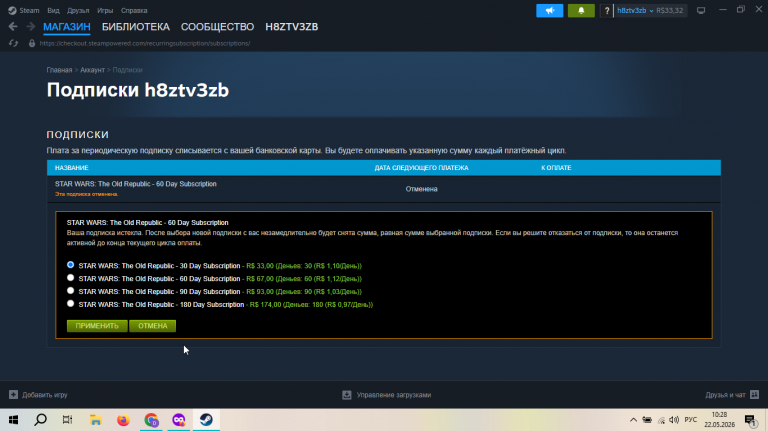Open the Справка menu

(134, 10)
